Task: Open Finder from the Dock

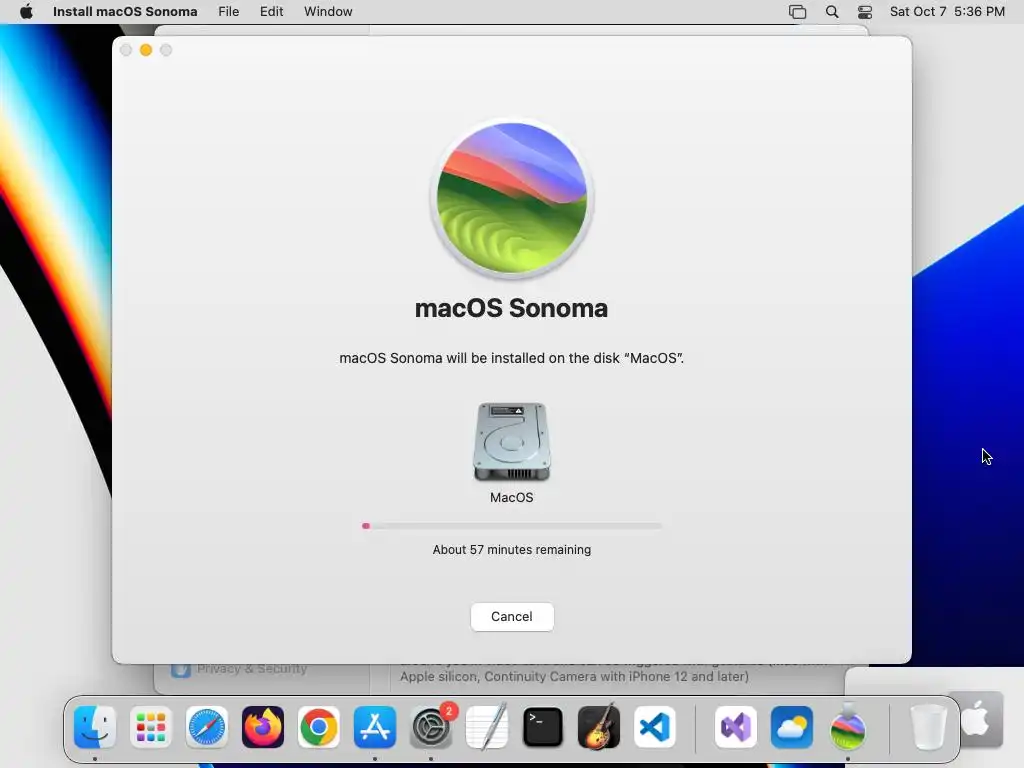Action: coord(95,727)
